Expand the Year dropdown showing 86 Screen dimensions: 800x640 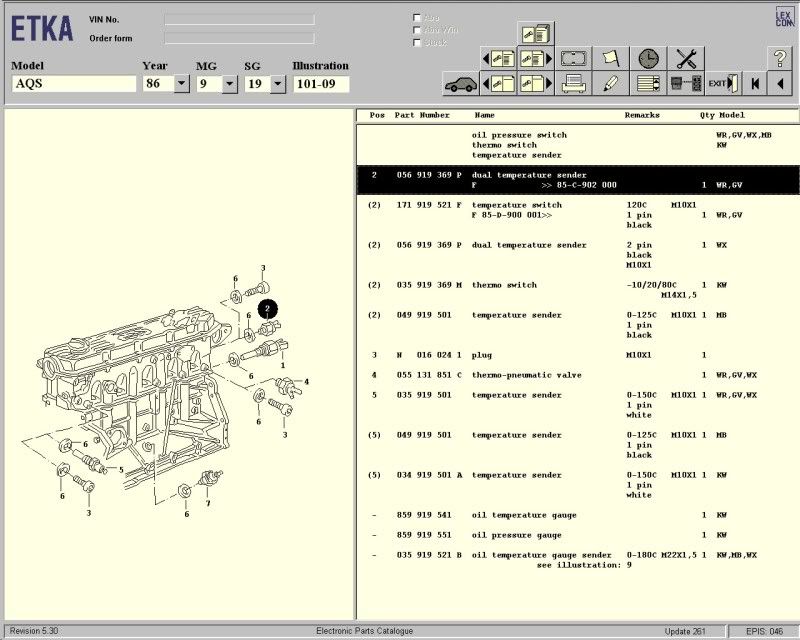[x=182, y=84]
